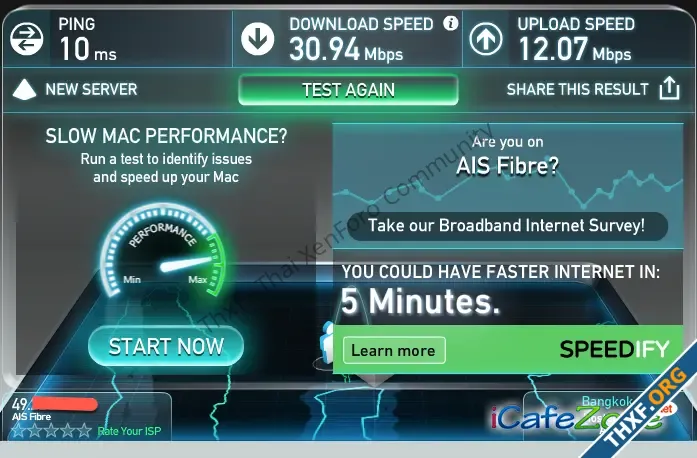Click the download speed arrow icon
The width and height of the screenshot is (697, 458).
[x=257, y=39]
